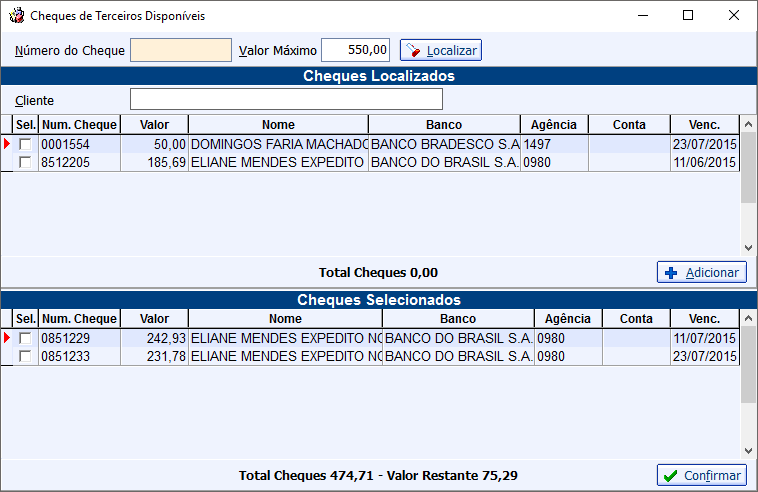Click the Valor Máximo input field
758x492 pixels.
[x=355, y=50]
